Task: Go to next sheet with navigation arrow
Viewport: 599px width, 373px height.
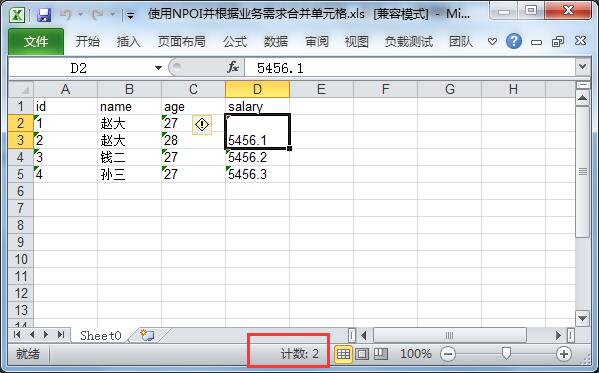Action: (46, 335)
